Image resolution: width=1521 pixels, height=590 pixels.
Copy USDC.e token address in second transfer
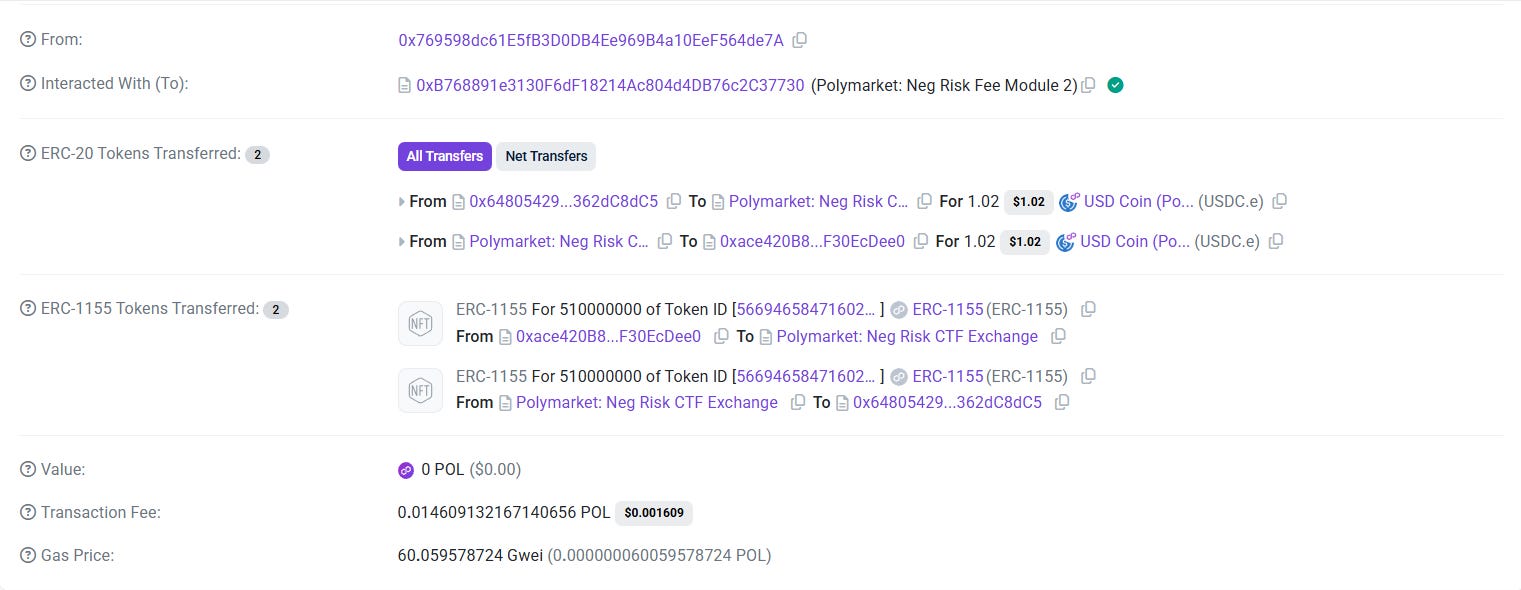(x=1275, y=241)
